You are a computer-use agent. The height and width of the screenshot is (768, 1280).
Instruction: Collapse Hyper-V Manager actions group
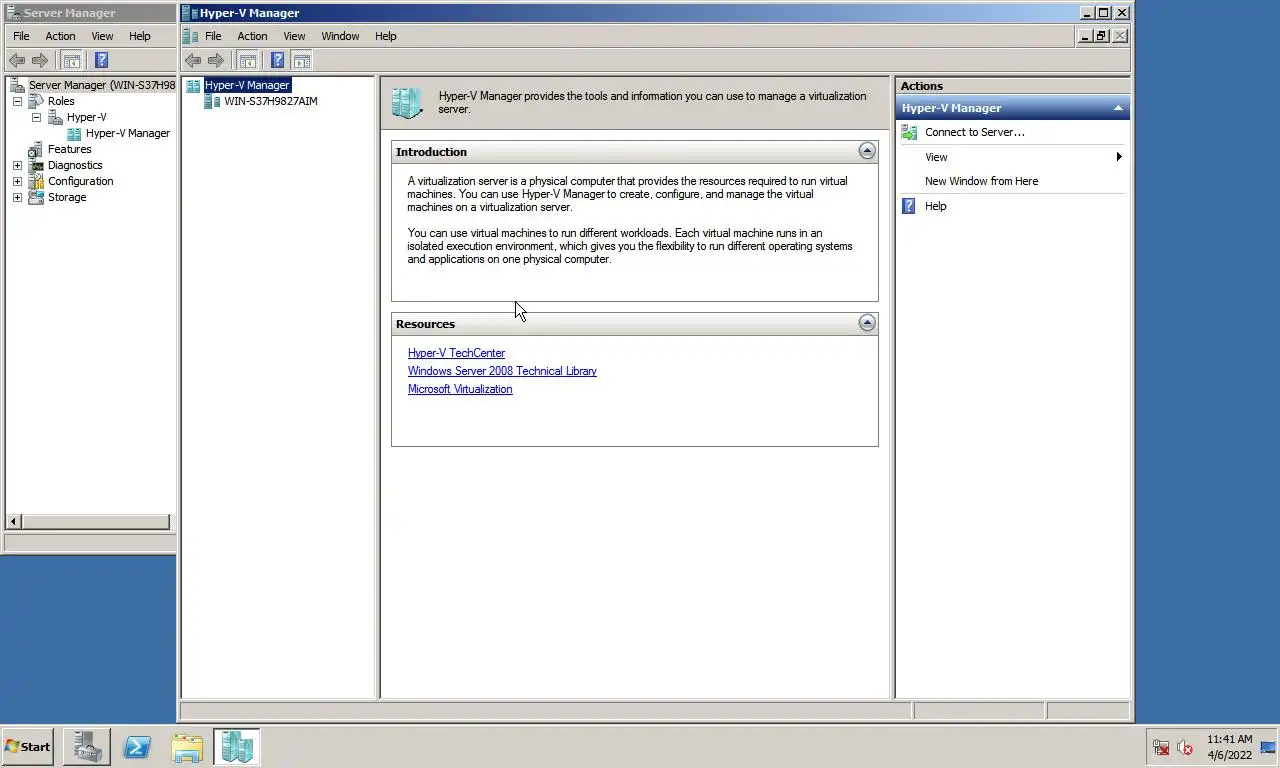(1118, 108)
